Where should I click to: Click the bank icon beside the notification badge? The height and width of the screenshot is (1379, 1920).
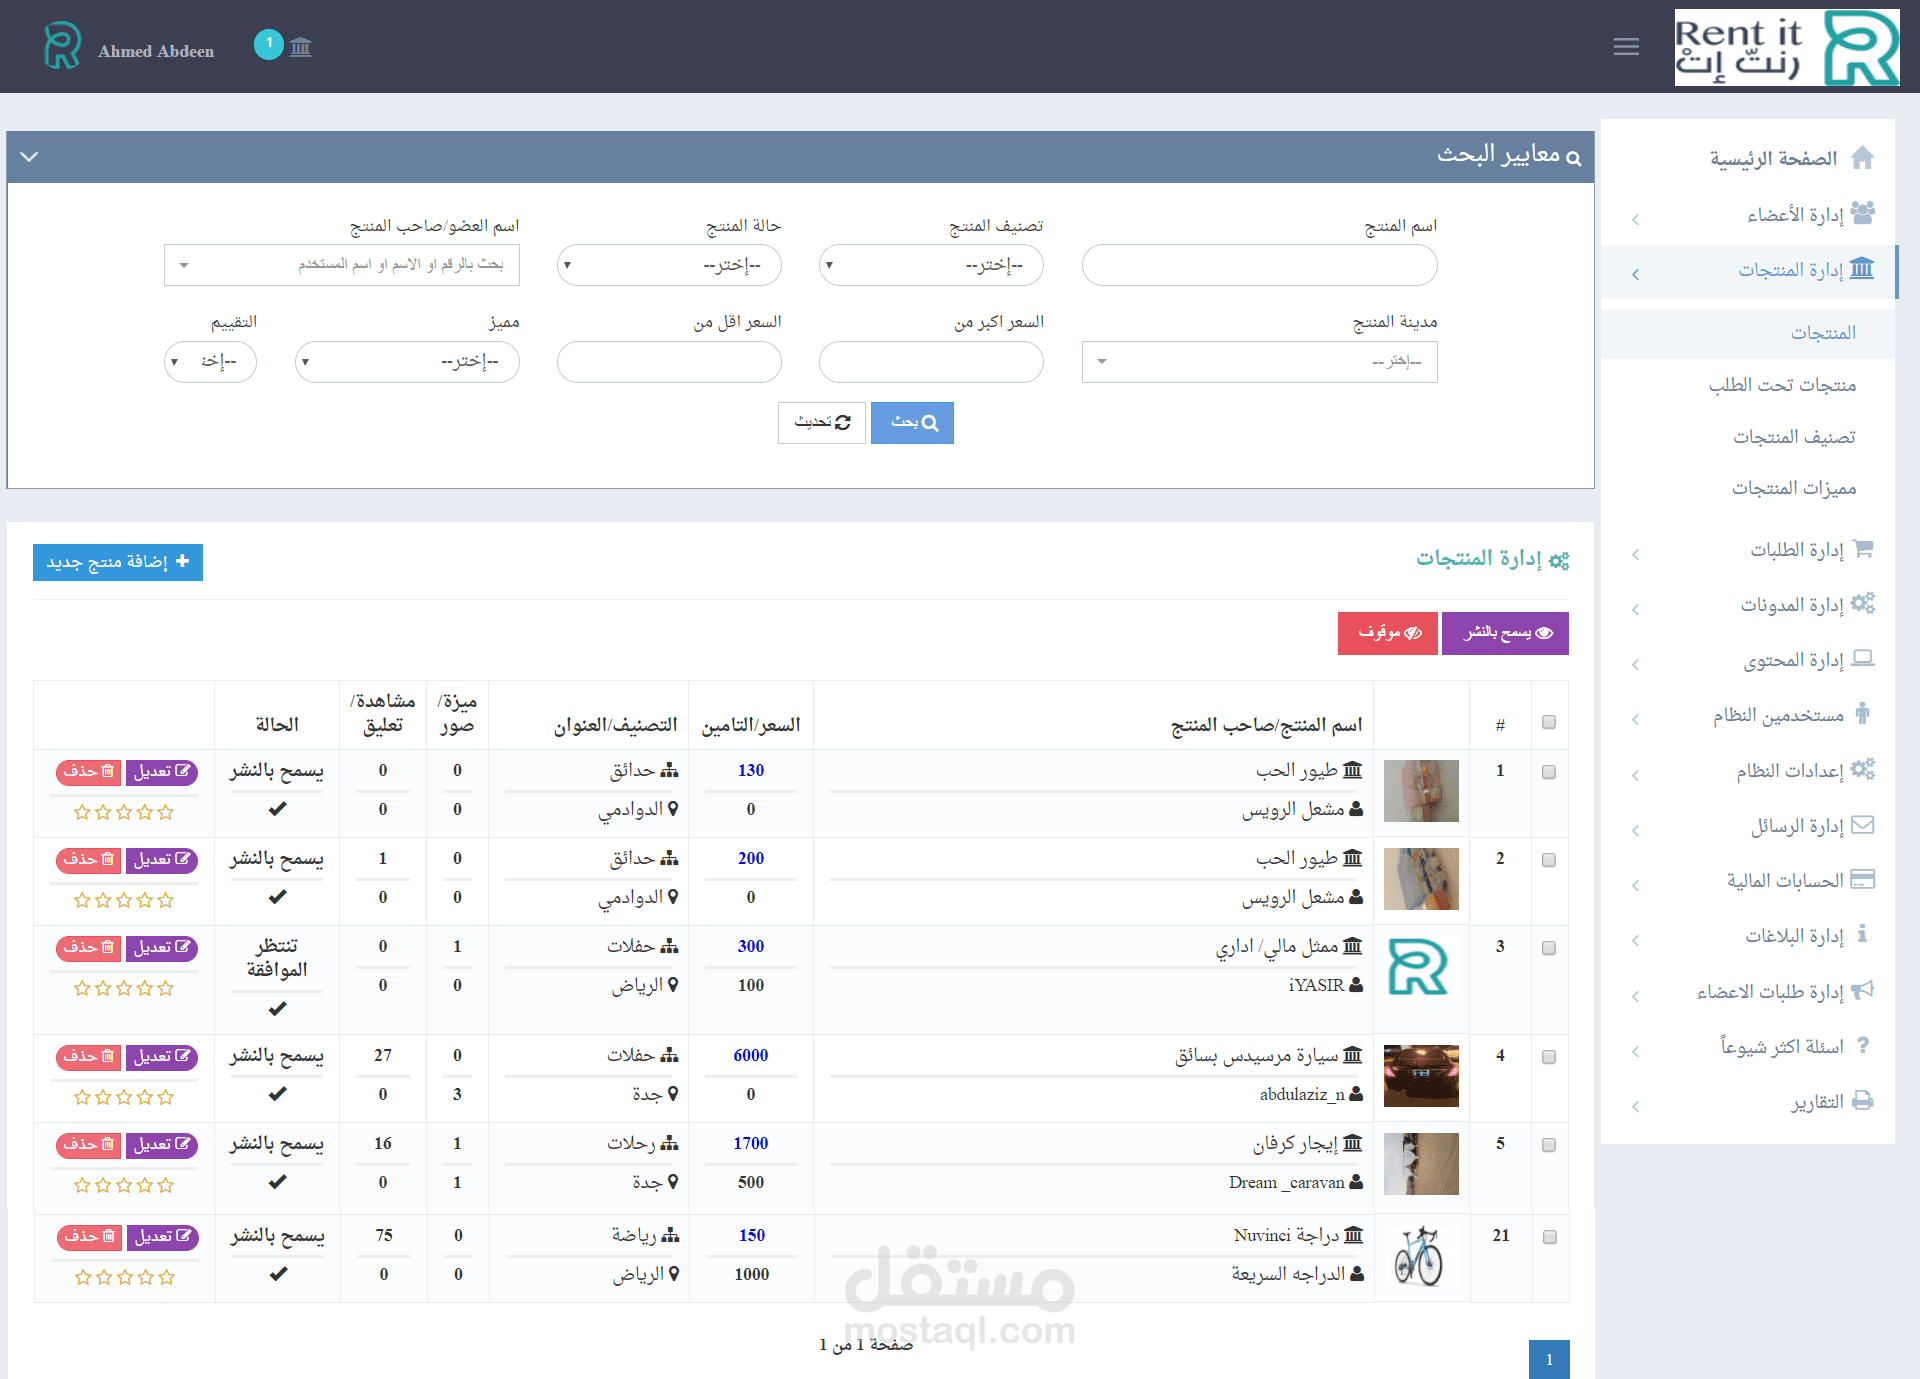pyautogui.click(x=301, y=47)
